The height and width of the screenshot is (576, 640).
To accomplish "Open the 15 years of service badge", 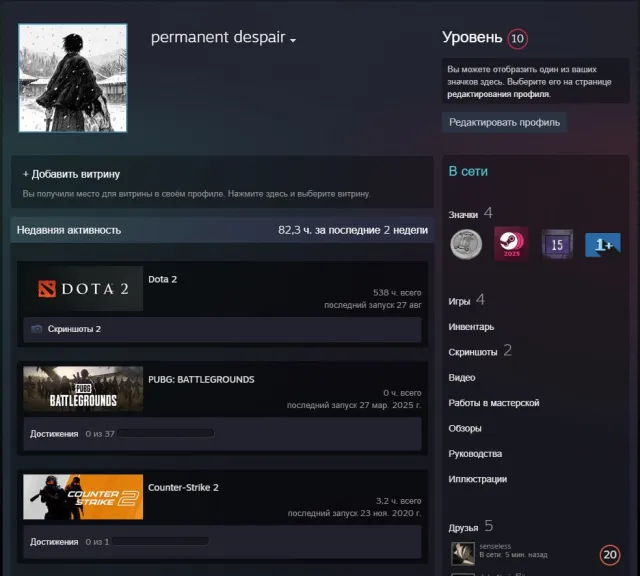I will click(557, 244).
